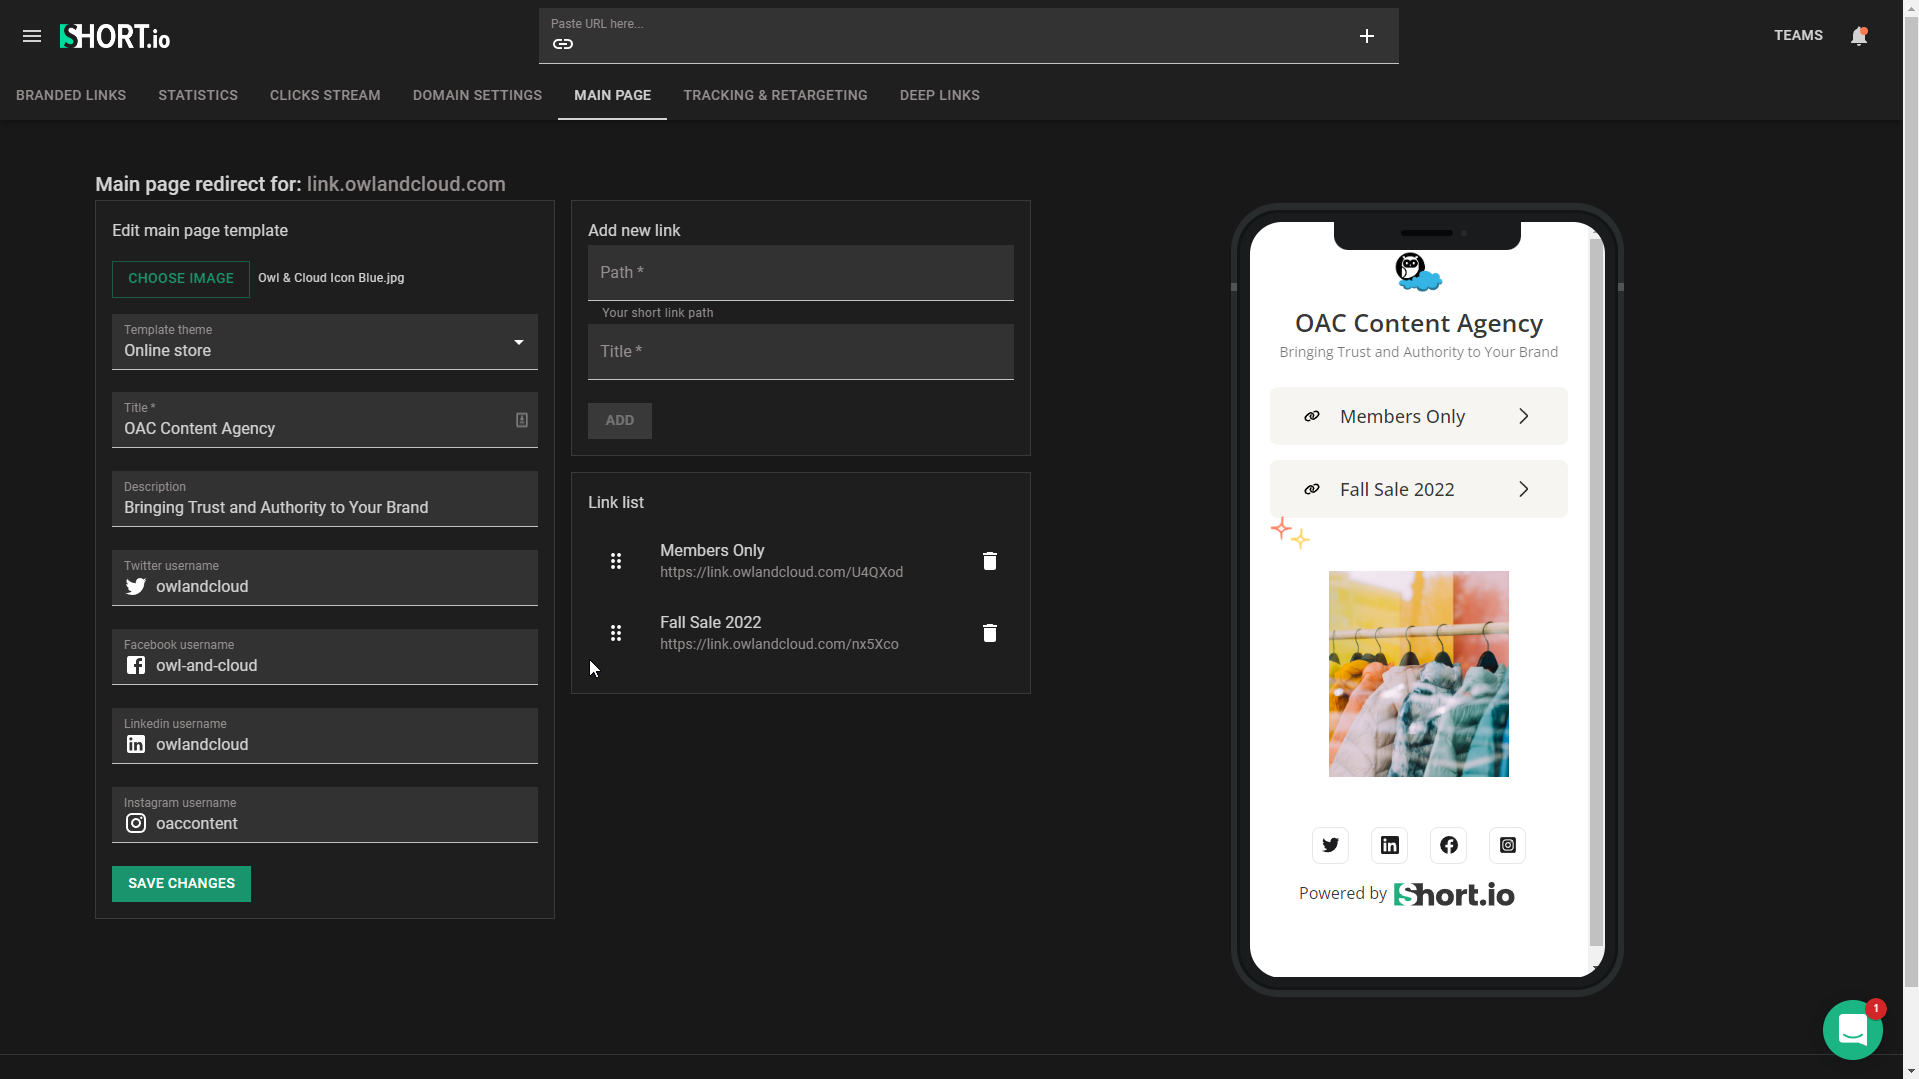Click chevron on Fall Sale 2022 preview card

1524,490
